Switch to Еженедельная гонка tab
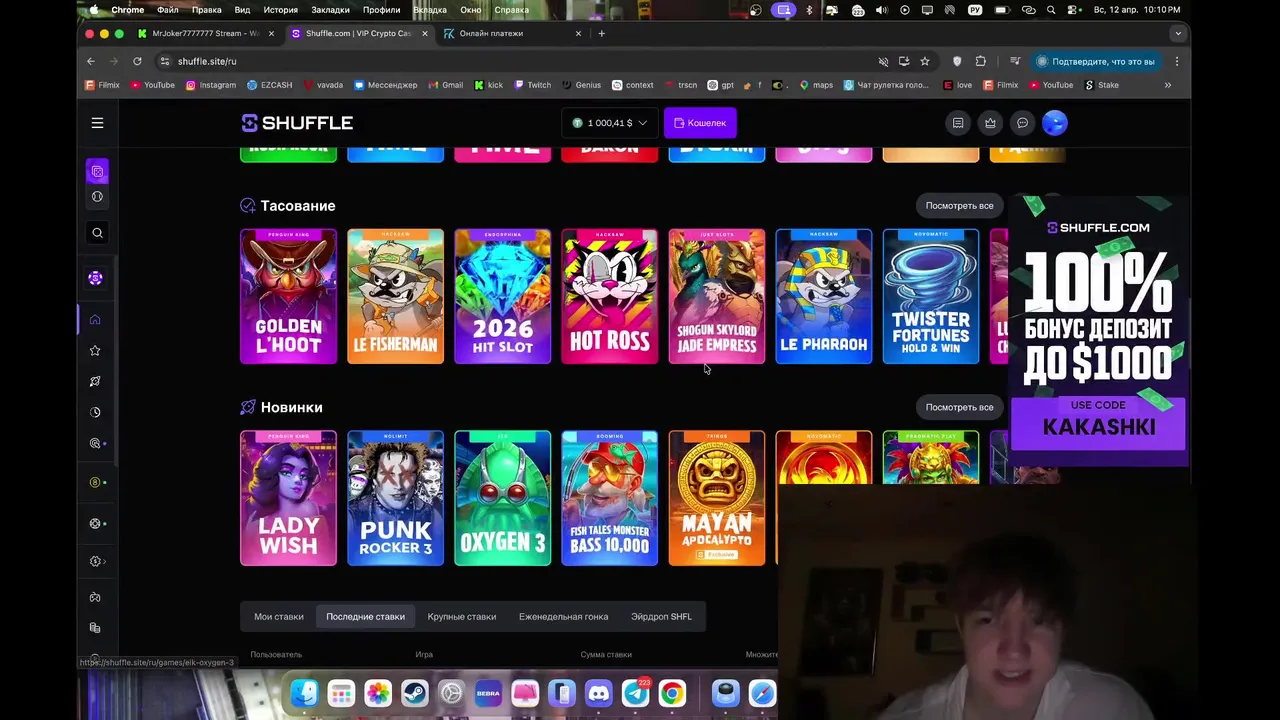 tap(563, 617)
